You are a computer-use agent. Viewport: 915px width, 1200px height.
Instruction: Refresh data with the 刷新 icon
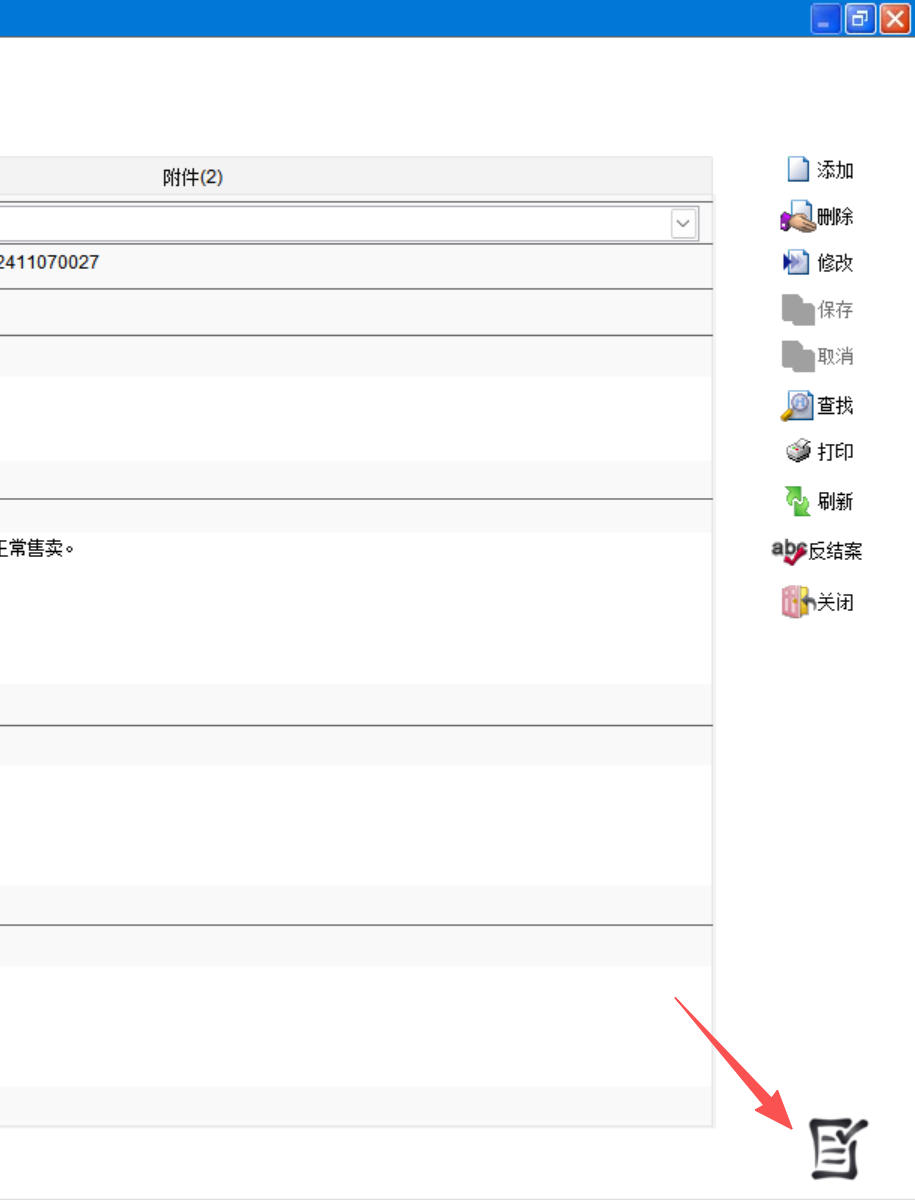(797, 501)
